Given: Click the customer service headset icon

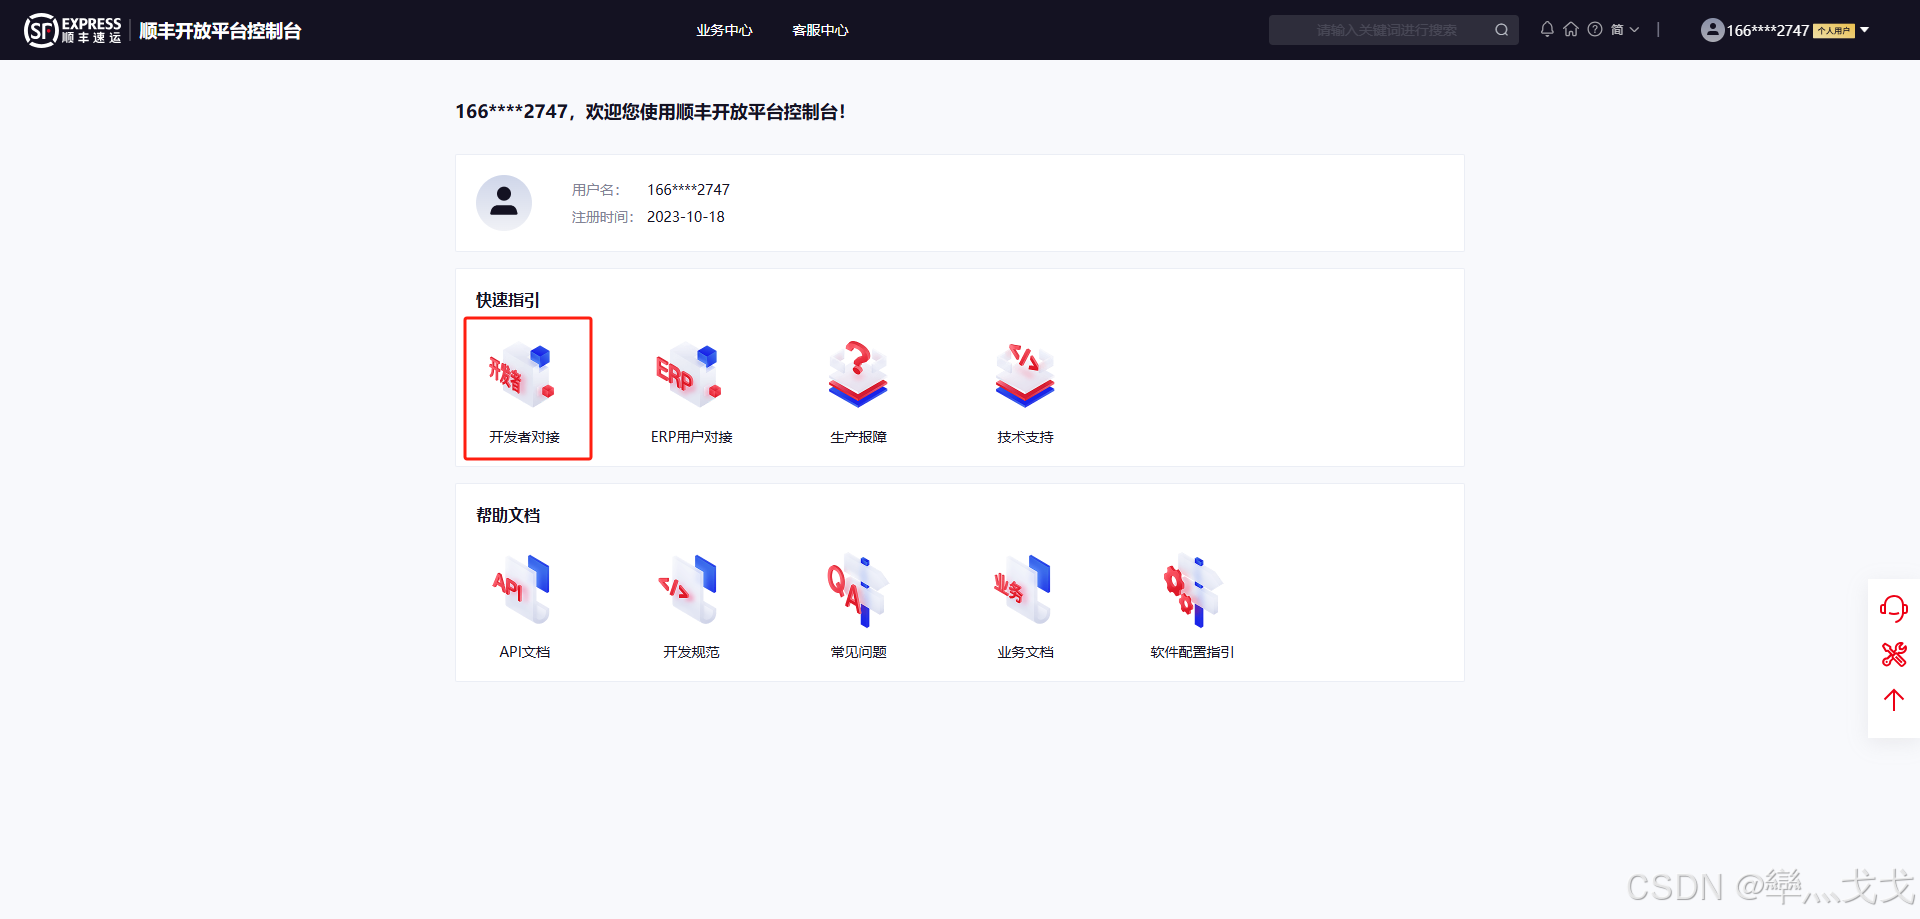Looking at the screenshot, I should (1893, 608).
